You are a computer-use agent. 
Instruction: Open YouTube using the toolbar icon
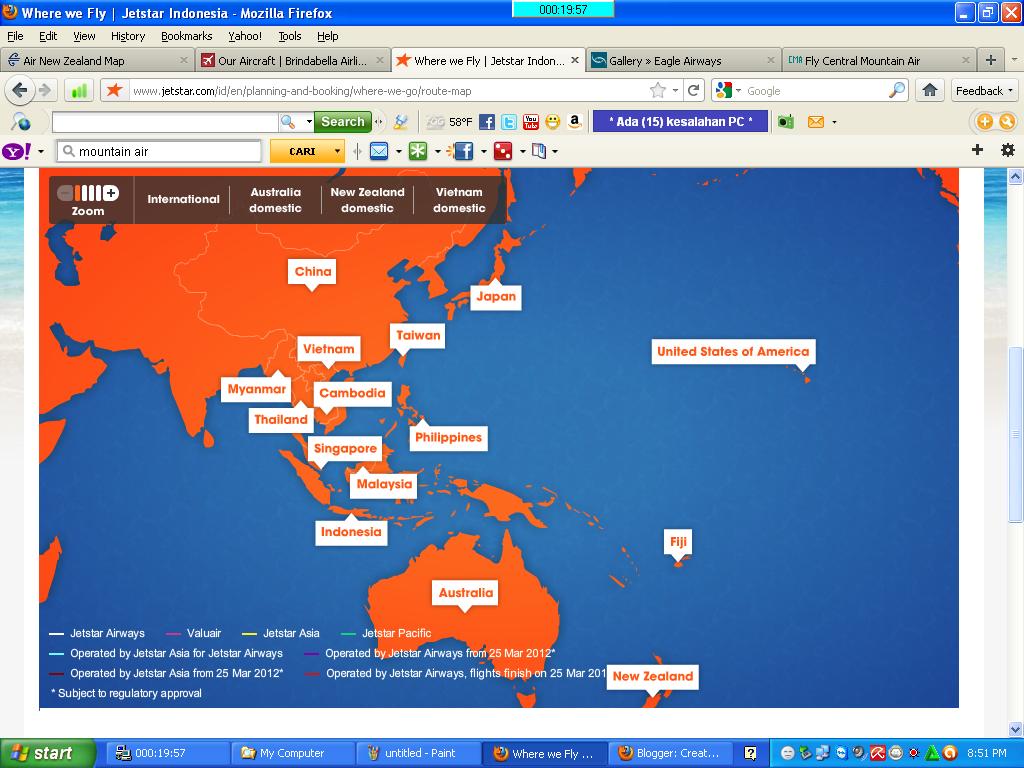[531, 122]
